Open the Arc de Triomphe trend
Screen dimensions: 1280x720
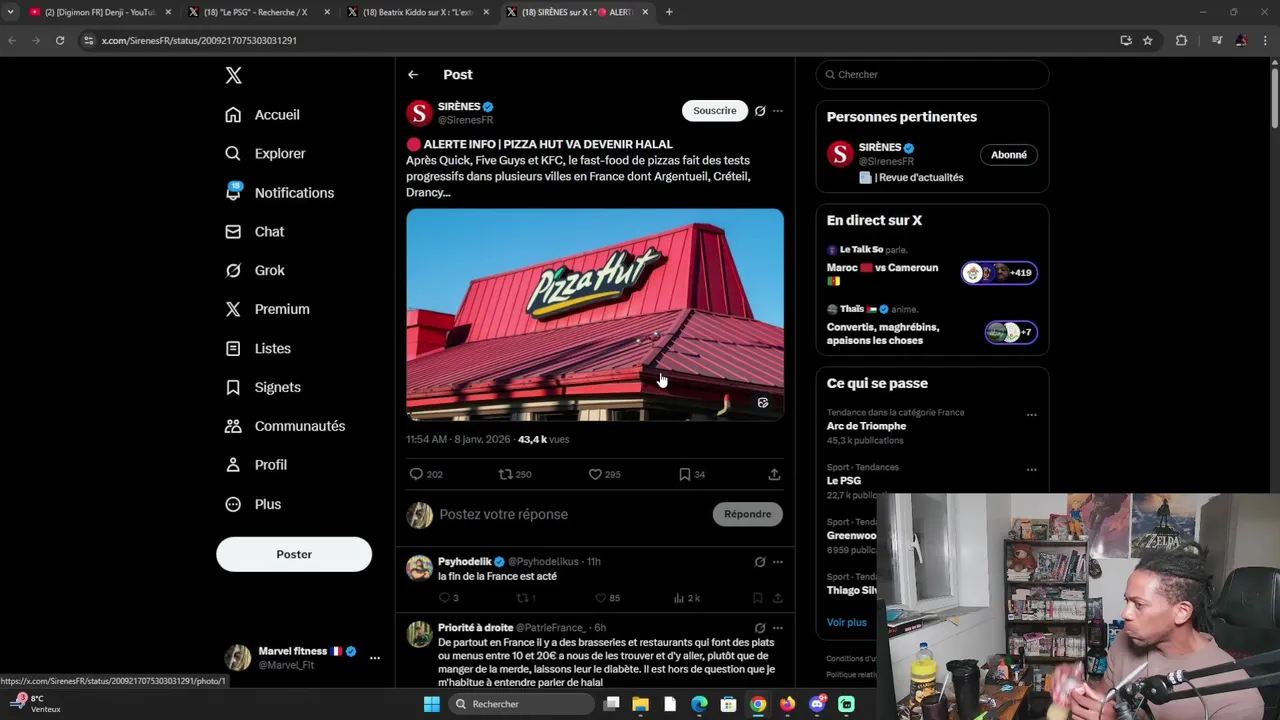pyautogui.click(x=866, y=426)
